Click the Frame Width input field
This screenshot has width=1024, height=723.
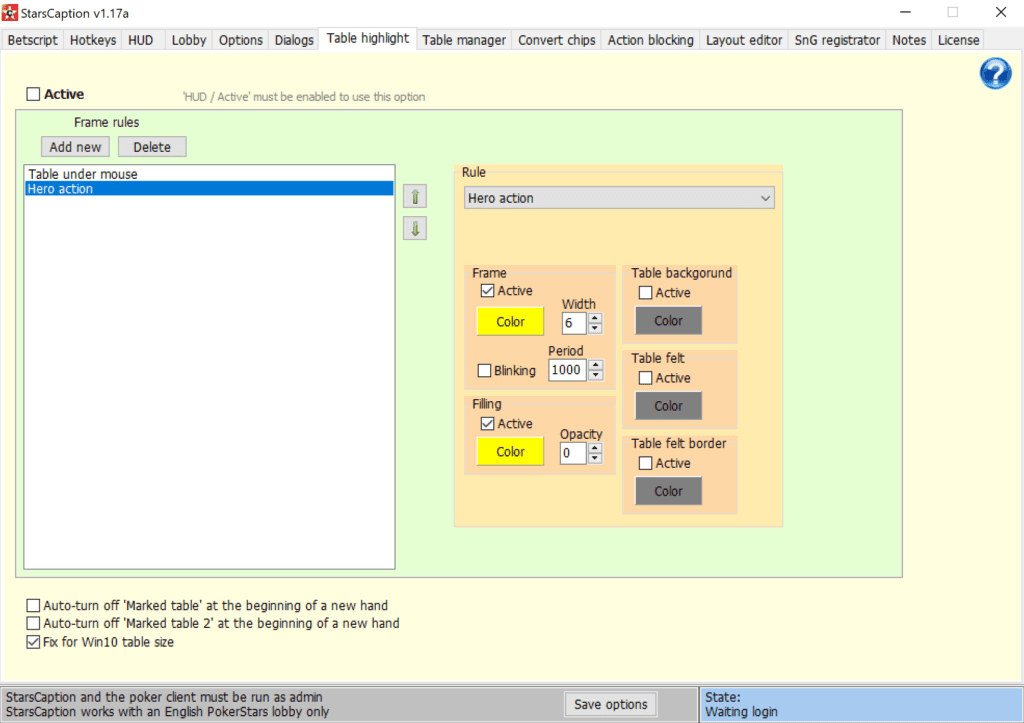point(575,323)
